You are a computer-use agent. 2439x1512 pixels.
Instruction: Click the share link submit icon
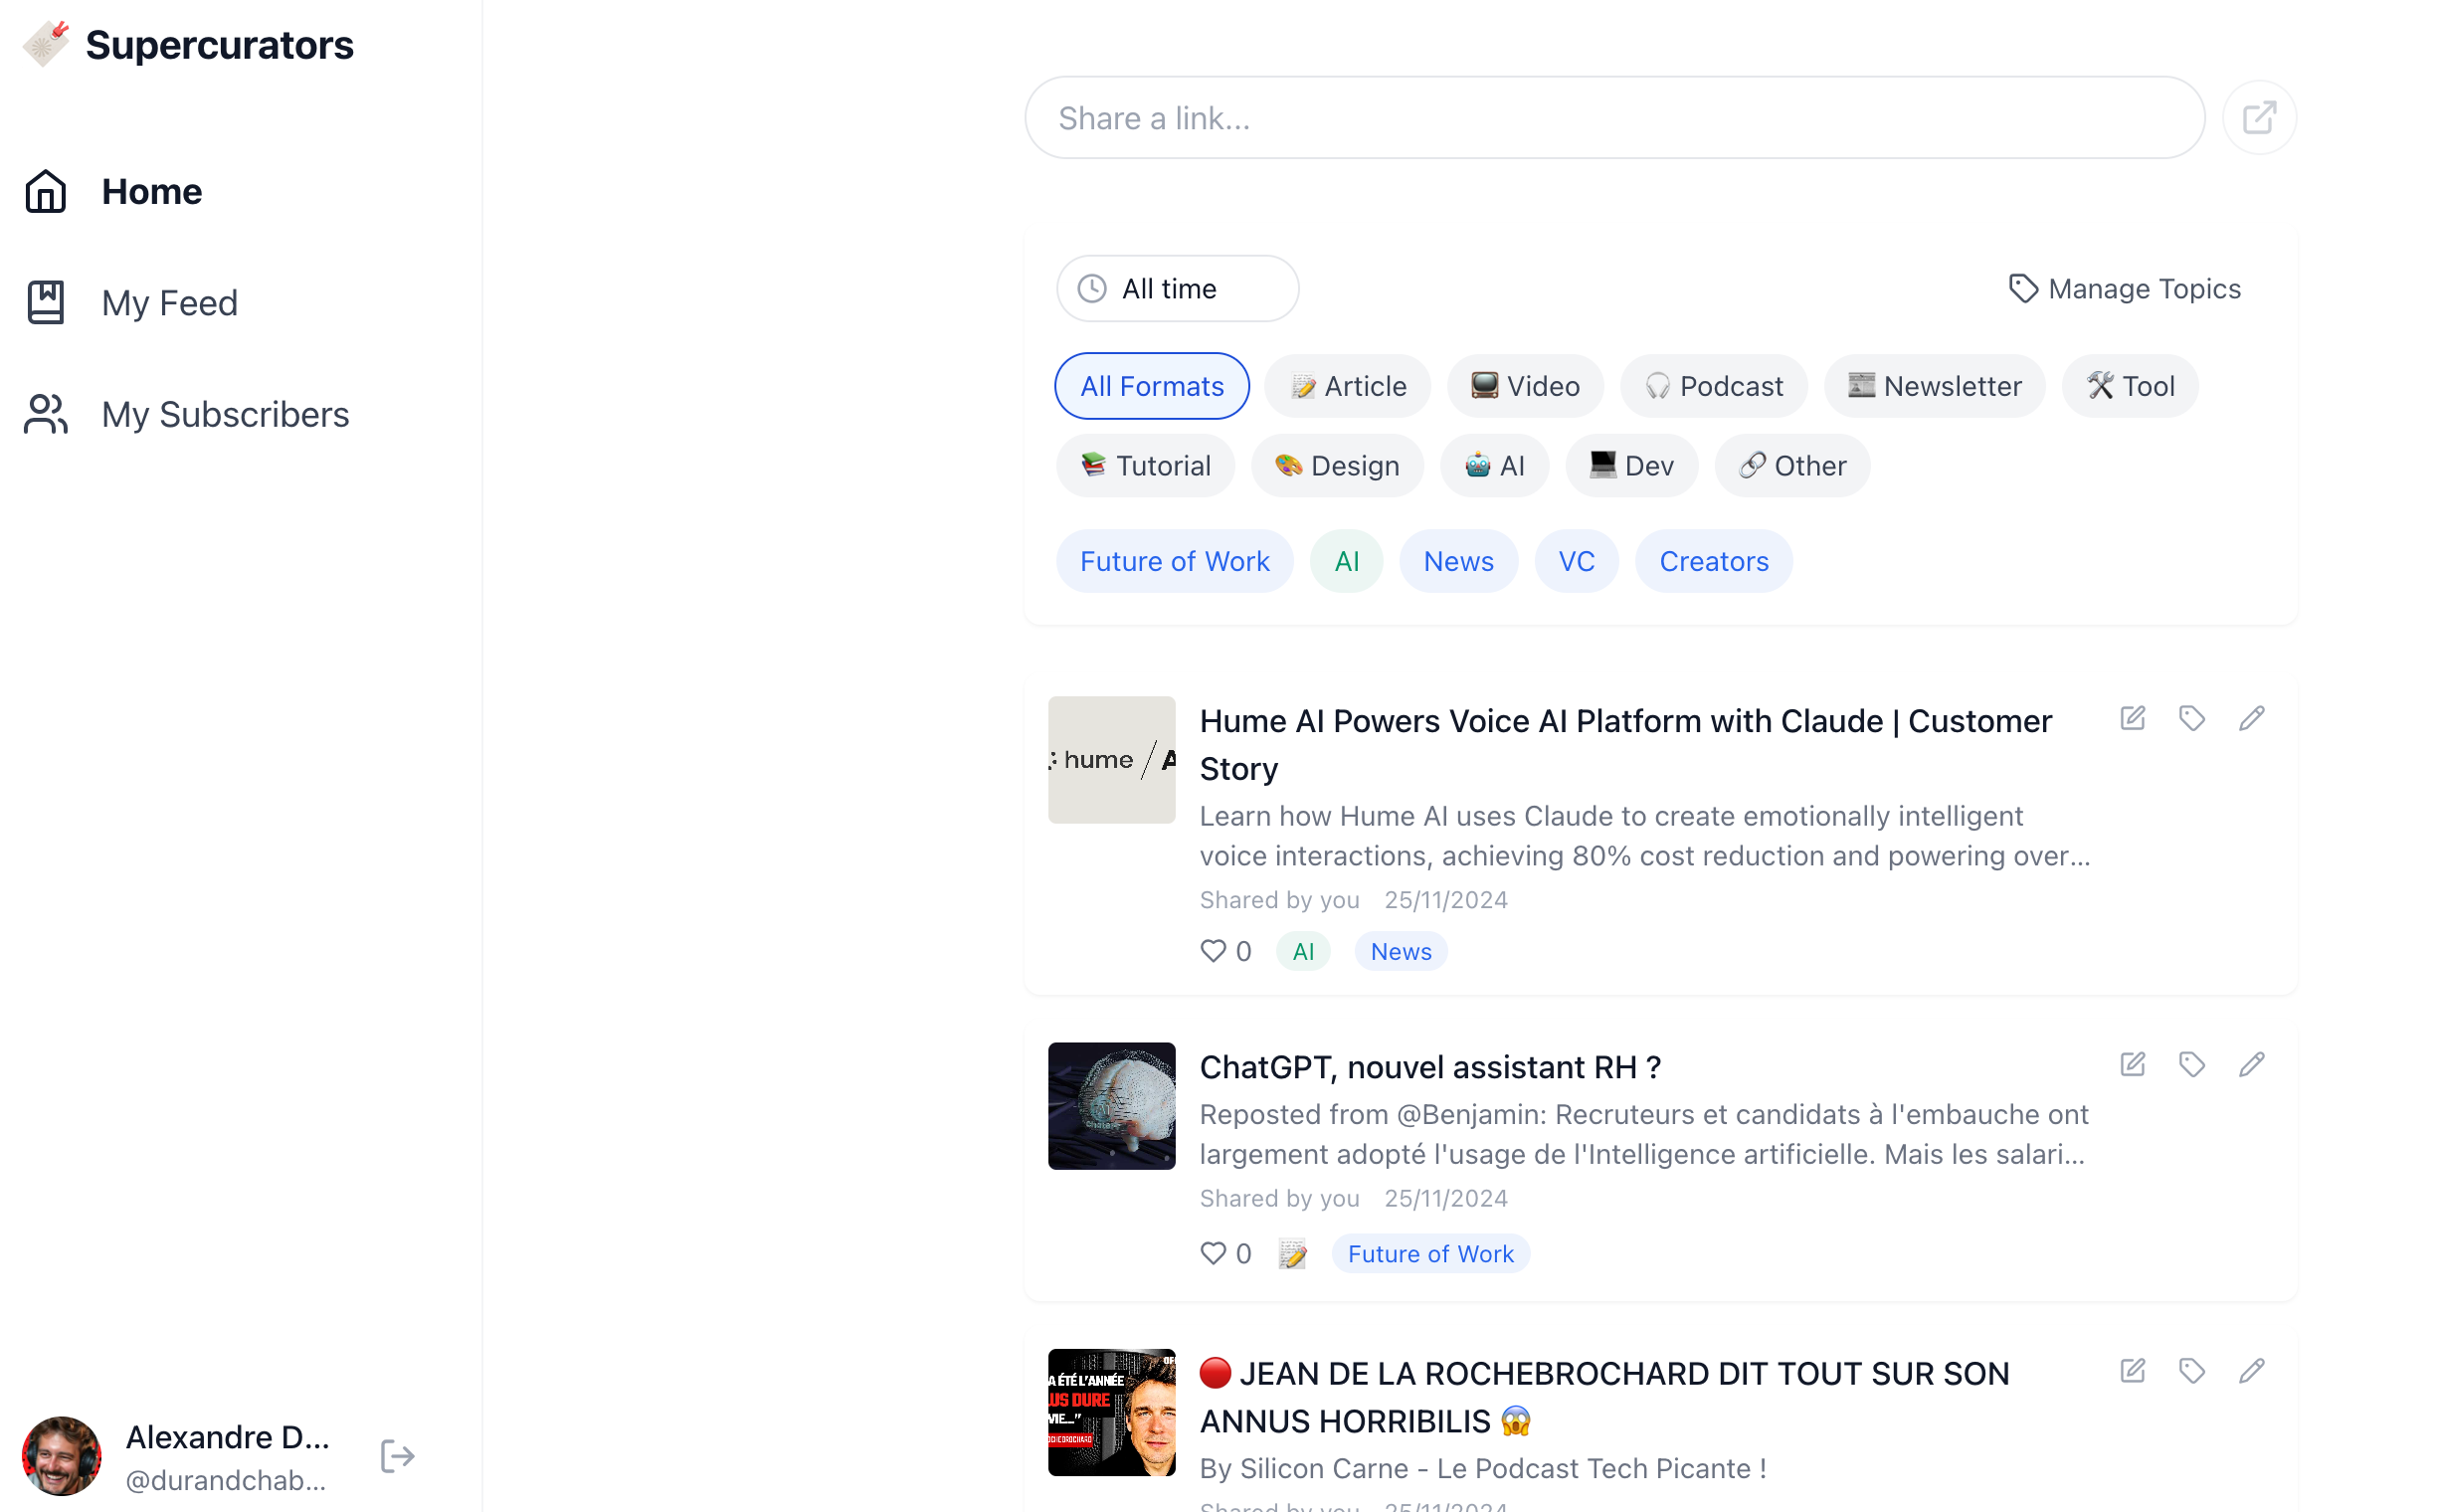pos(2258,118)
